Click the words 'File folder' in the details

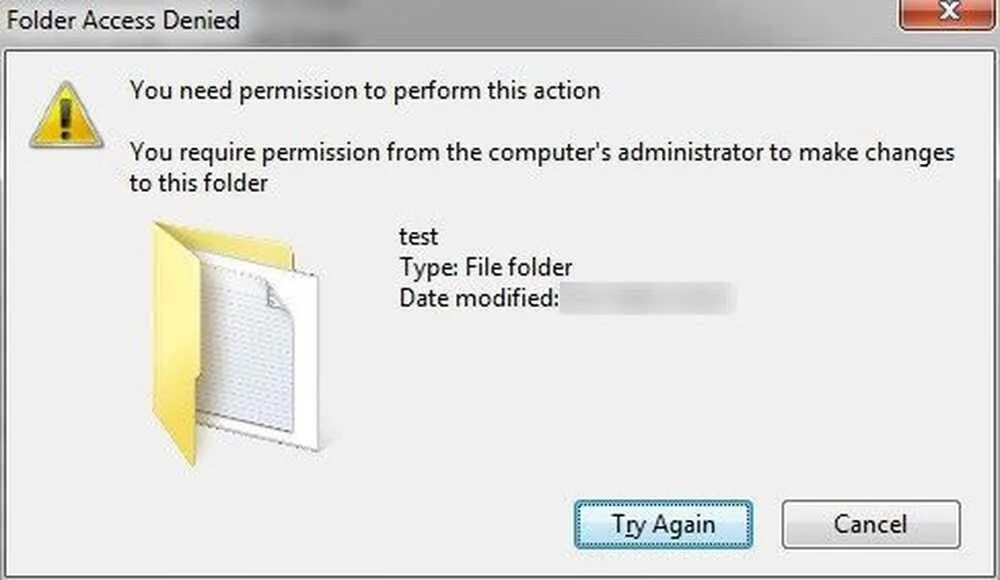click(518, 267)
